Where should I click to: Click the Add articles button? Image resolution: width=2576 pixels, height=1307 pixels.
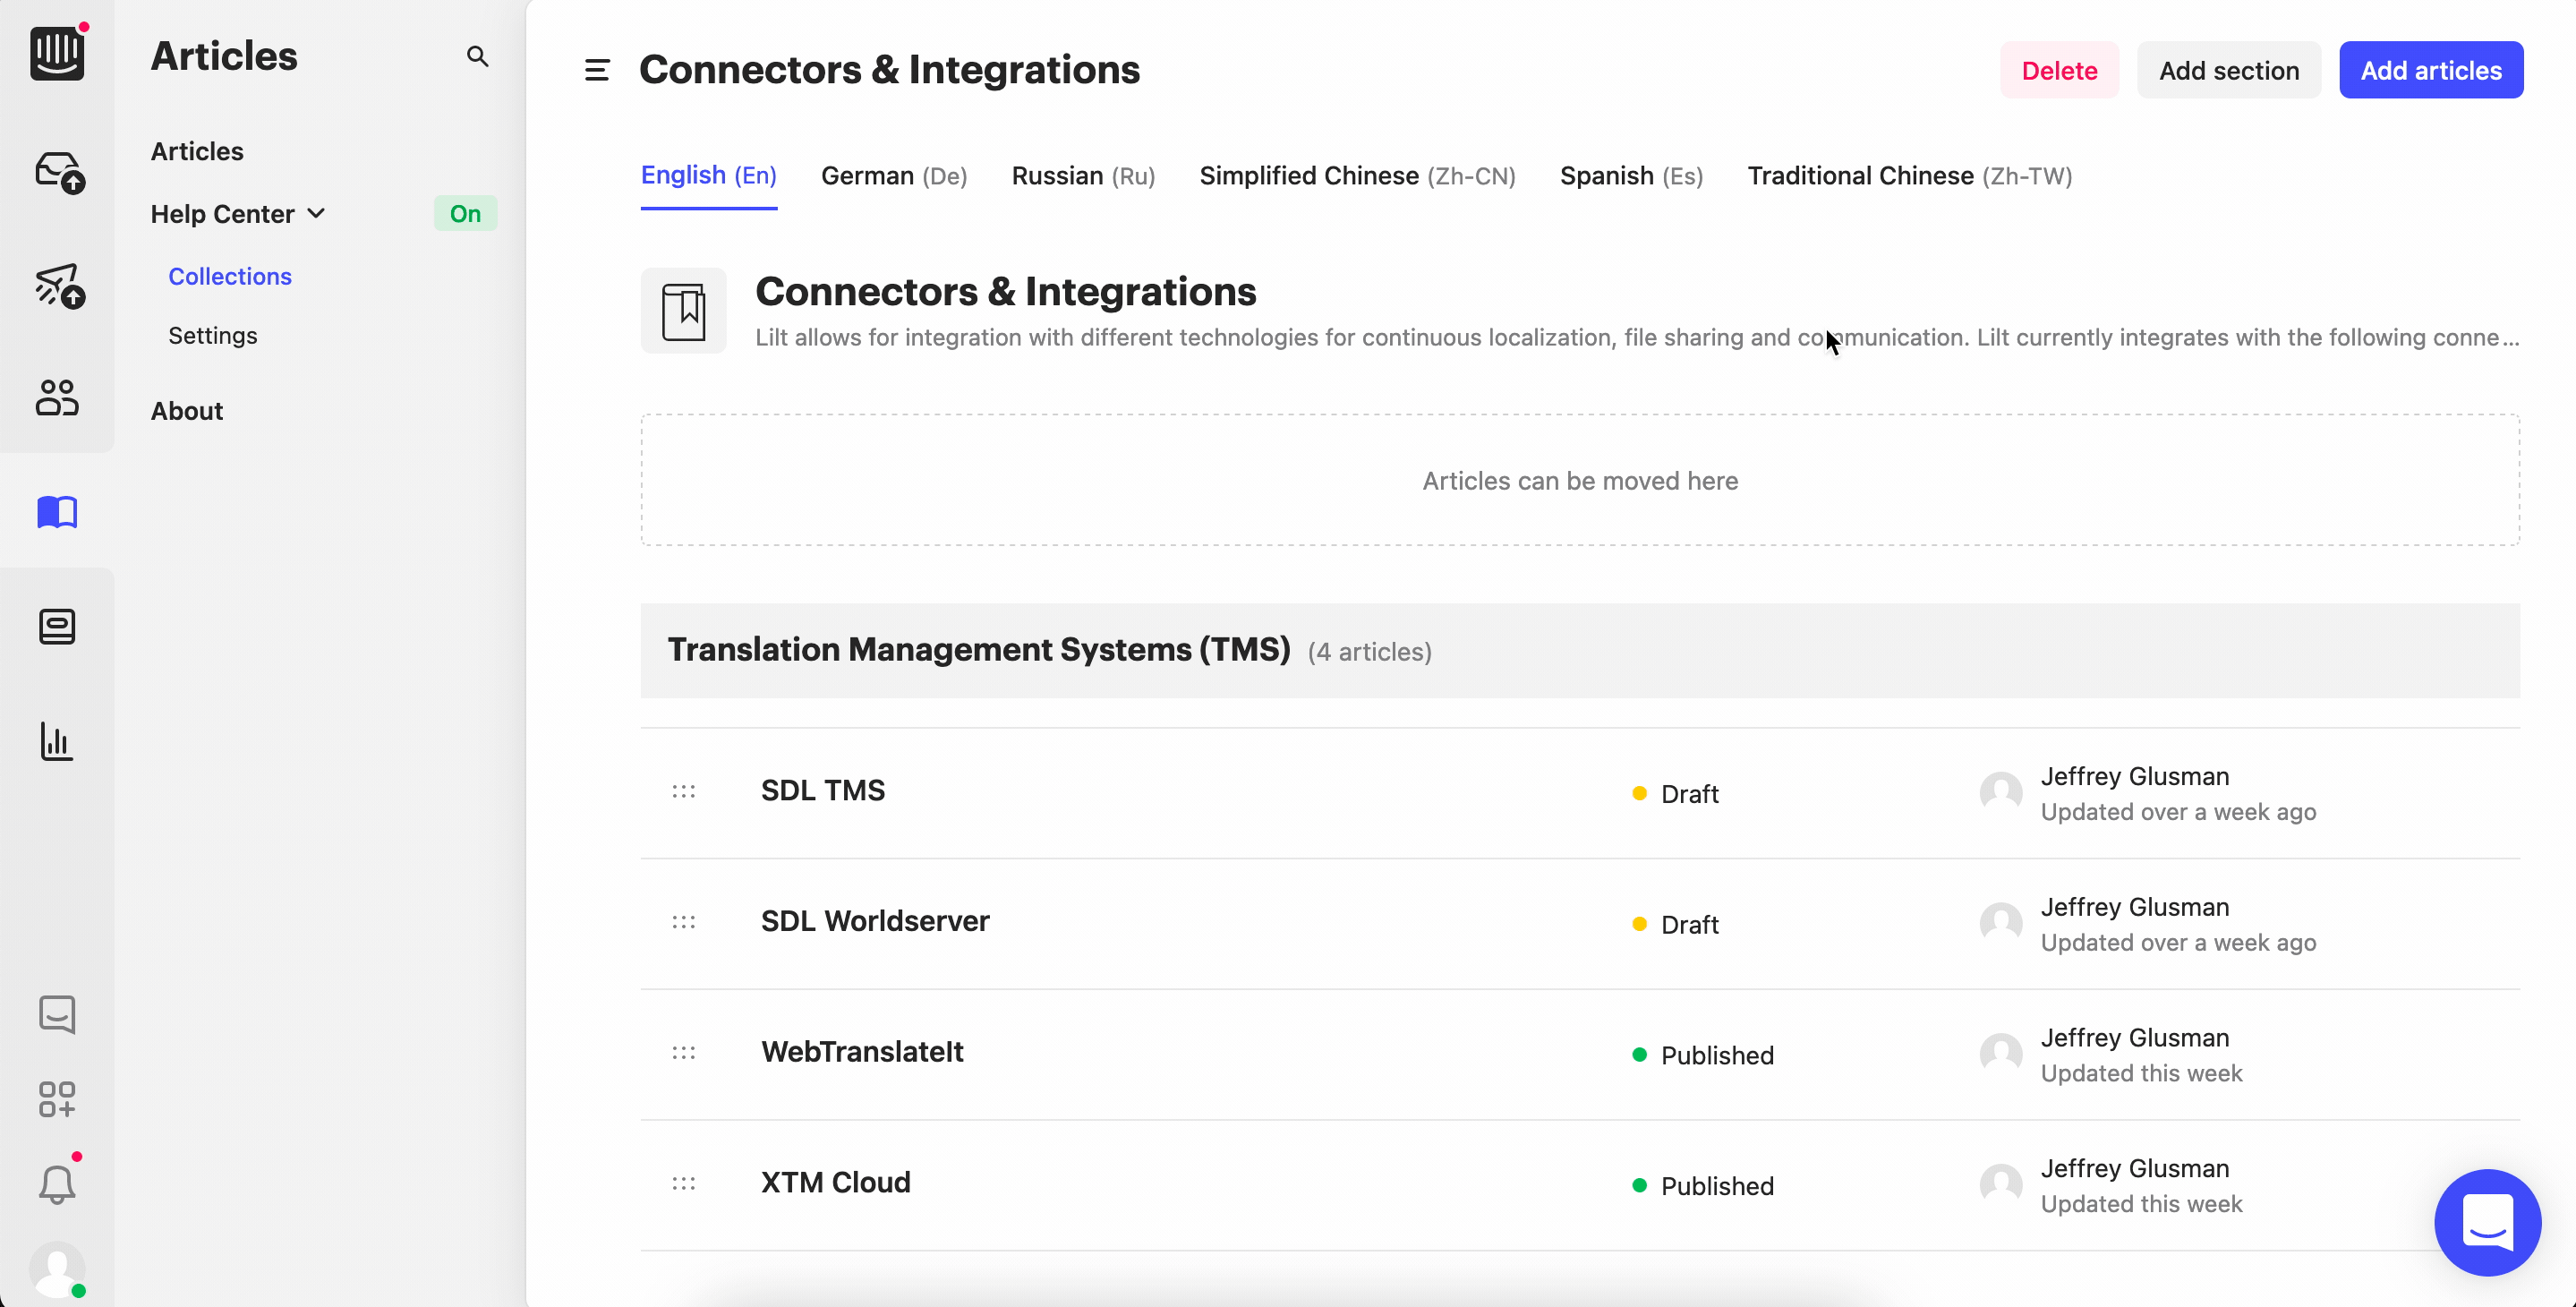click(x=2430, y=70)
